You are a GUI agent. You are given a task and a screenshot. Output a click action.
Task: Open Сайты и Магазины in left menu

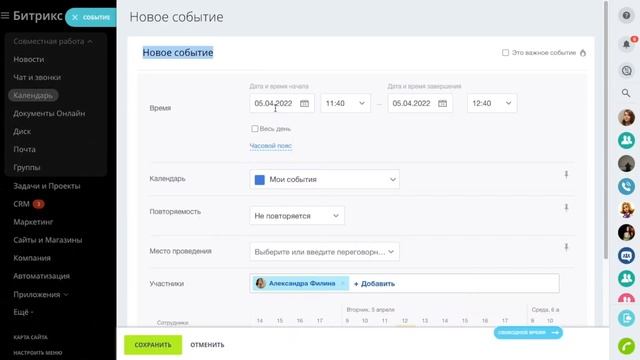[47, 240]
